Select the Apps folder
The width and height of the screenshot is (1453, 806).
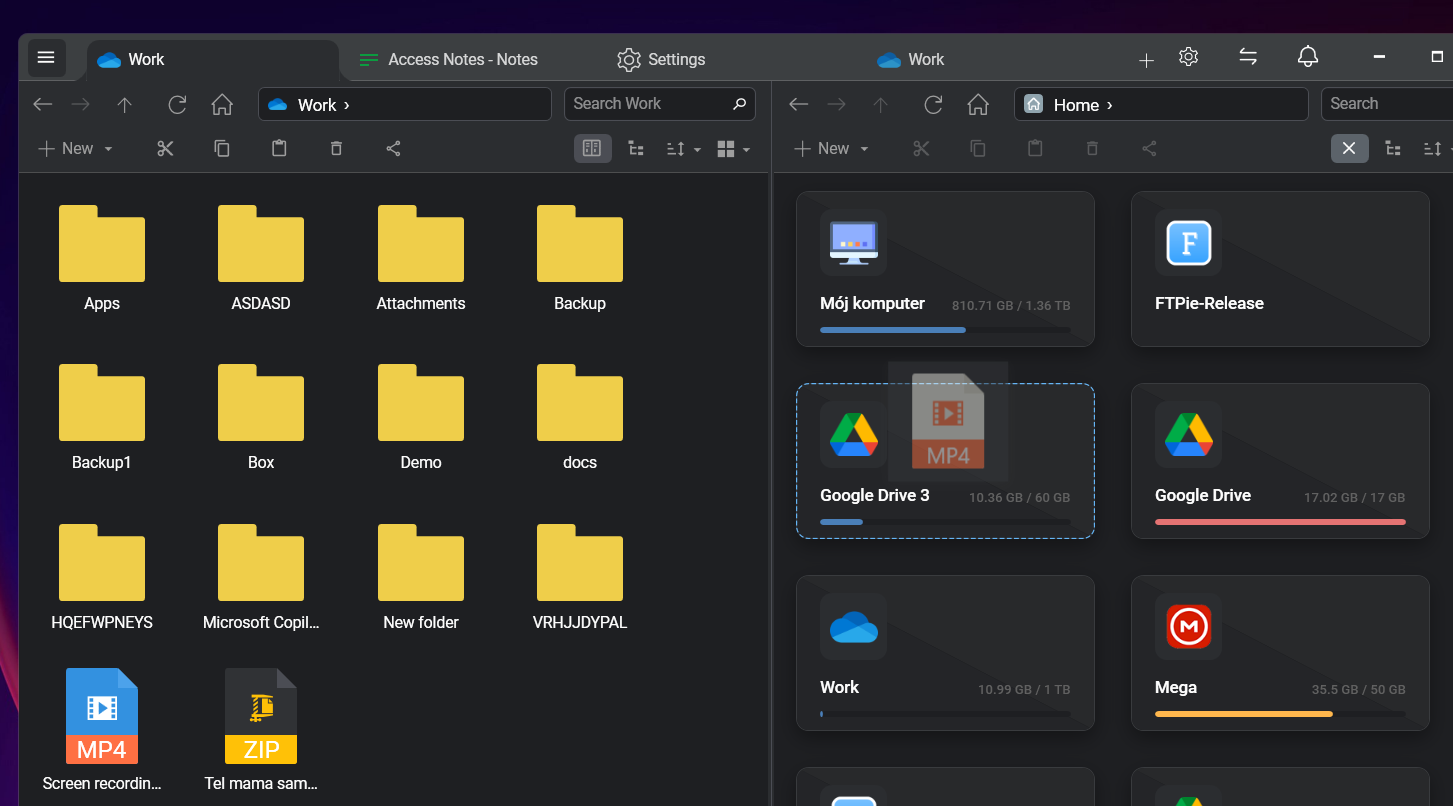tap(102, 258)
